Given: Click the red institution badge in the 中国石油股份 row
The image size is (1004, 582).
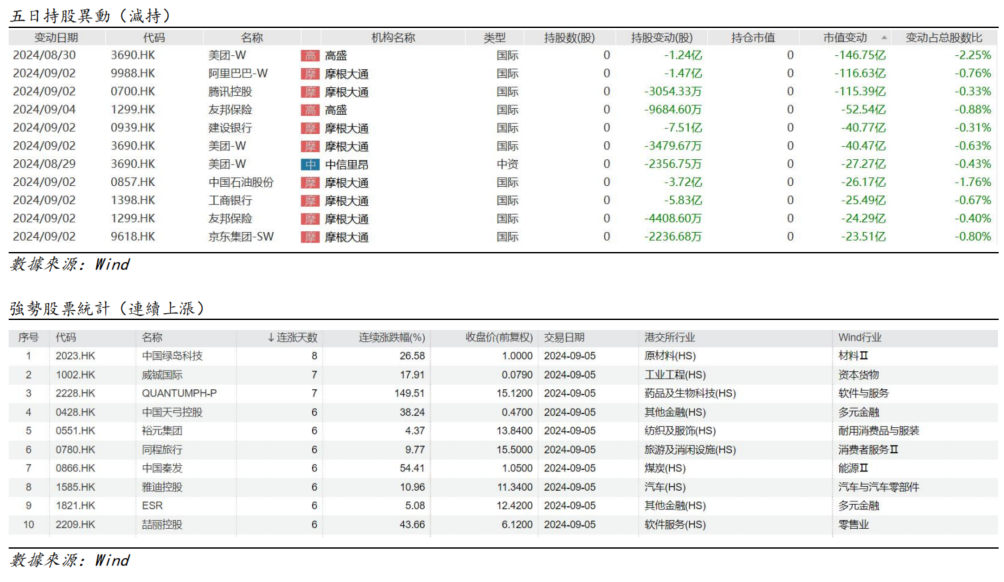Looking at the screenshot, I should coord(310,182).
